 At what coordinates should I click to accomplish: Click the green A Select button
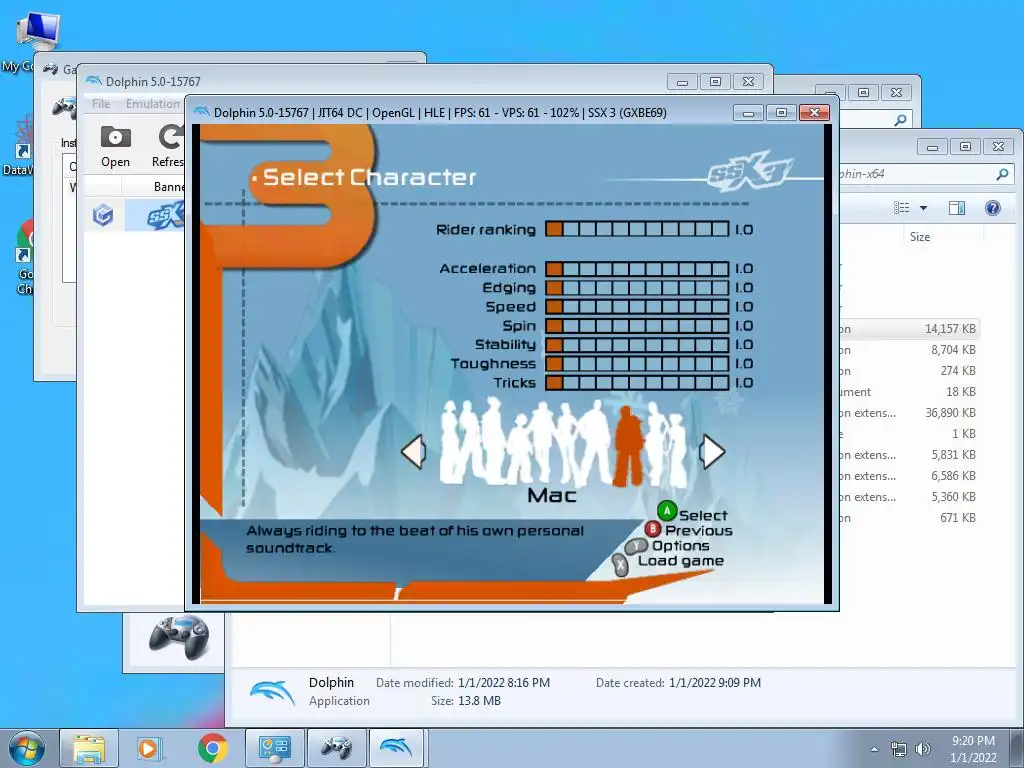click(x=667, y=511)
